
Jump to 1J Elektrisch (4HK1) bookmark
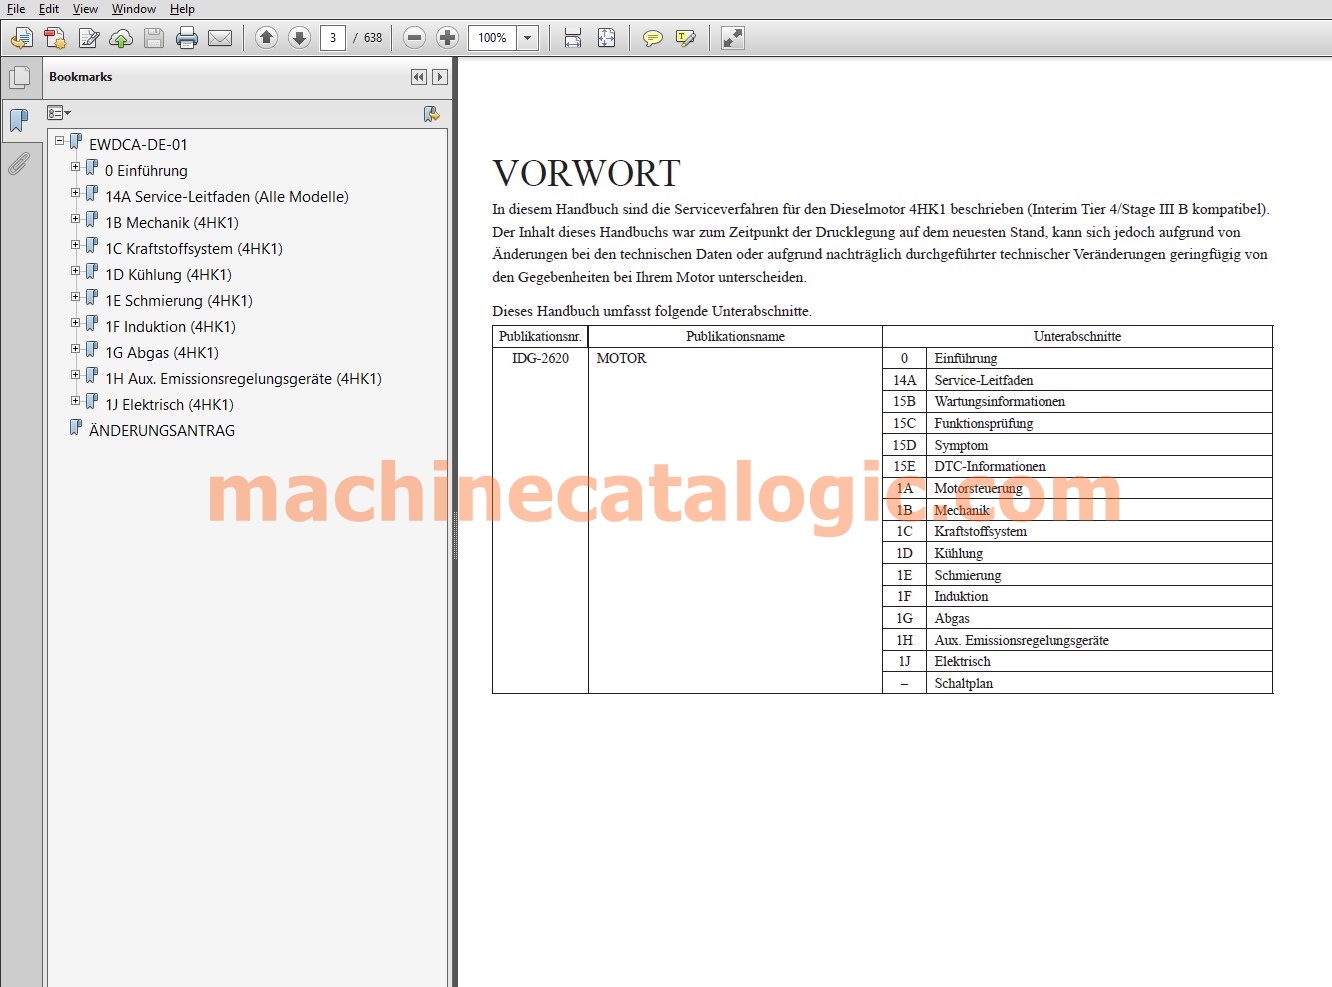[169, 405]
